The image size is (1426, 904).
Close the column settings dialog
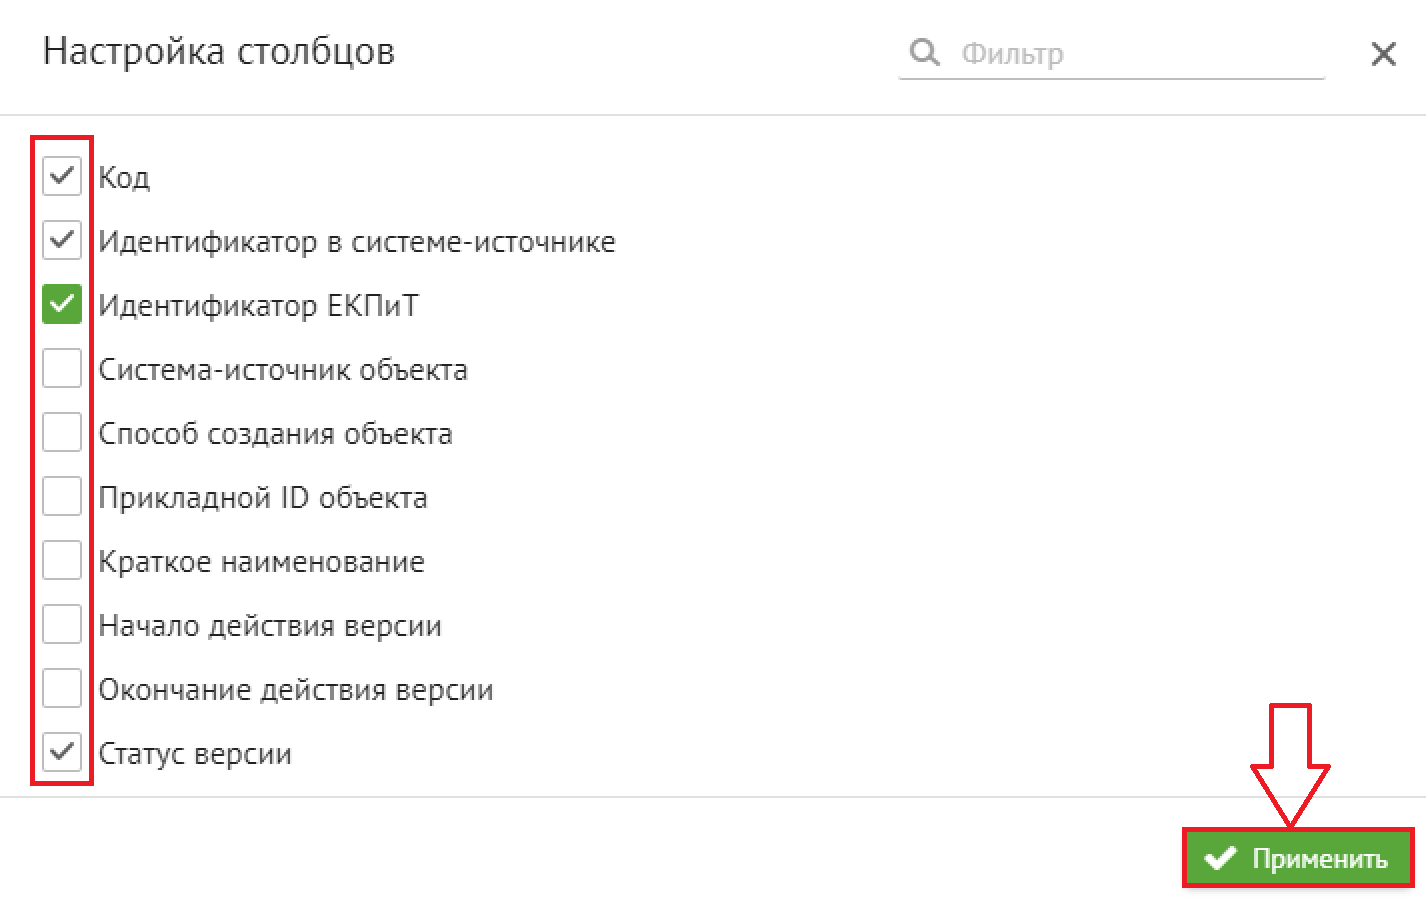coord(1383,54)
